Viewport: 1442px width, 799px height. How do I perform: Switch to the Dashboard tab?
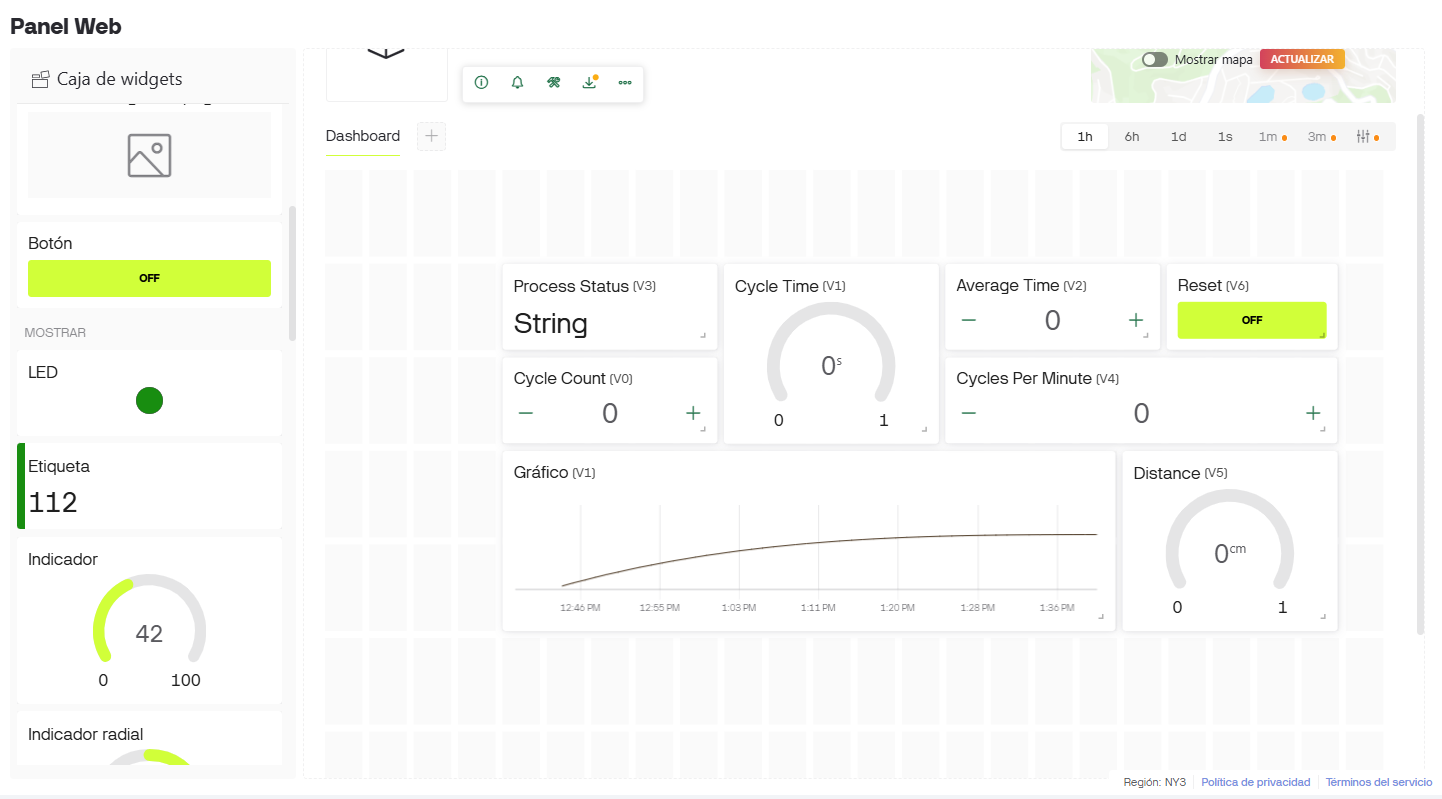363,137
